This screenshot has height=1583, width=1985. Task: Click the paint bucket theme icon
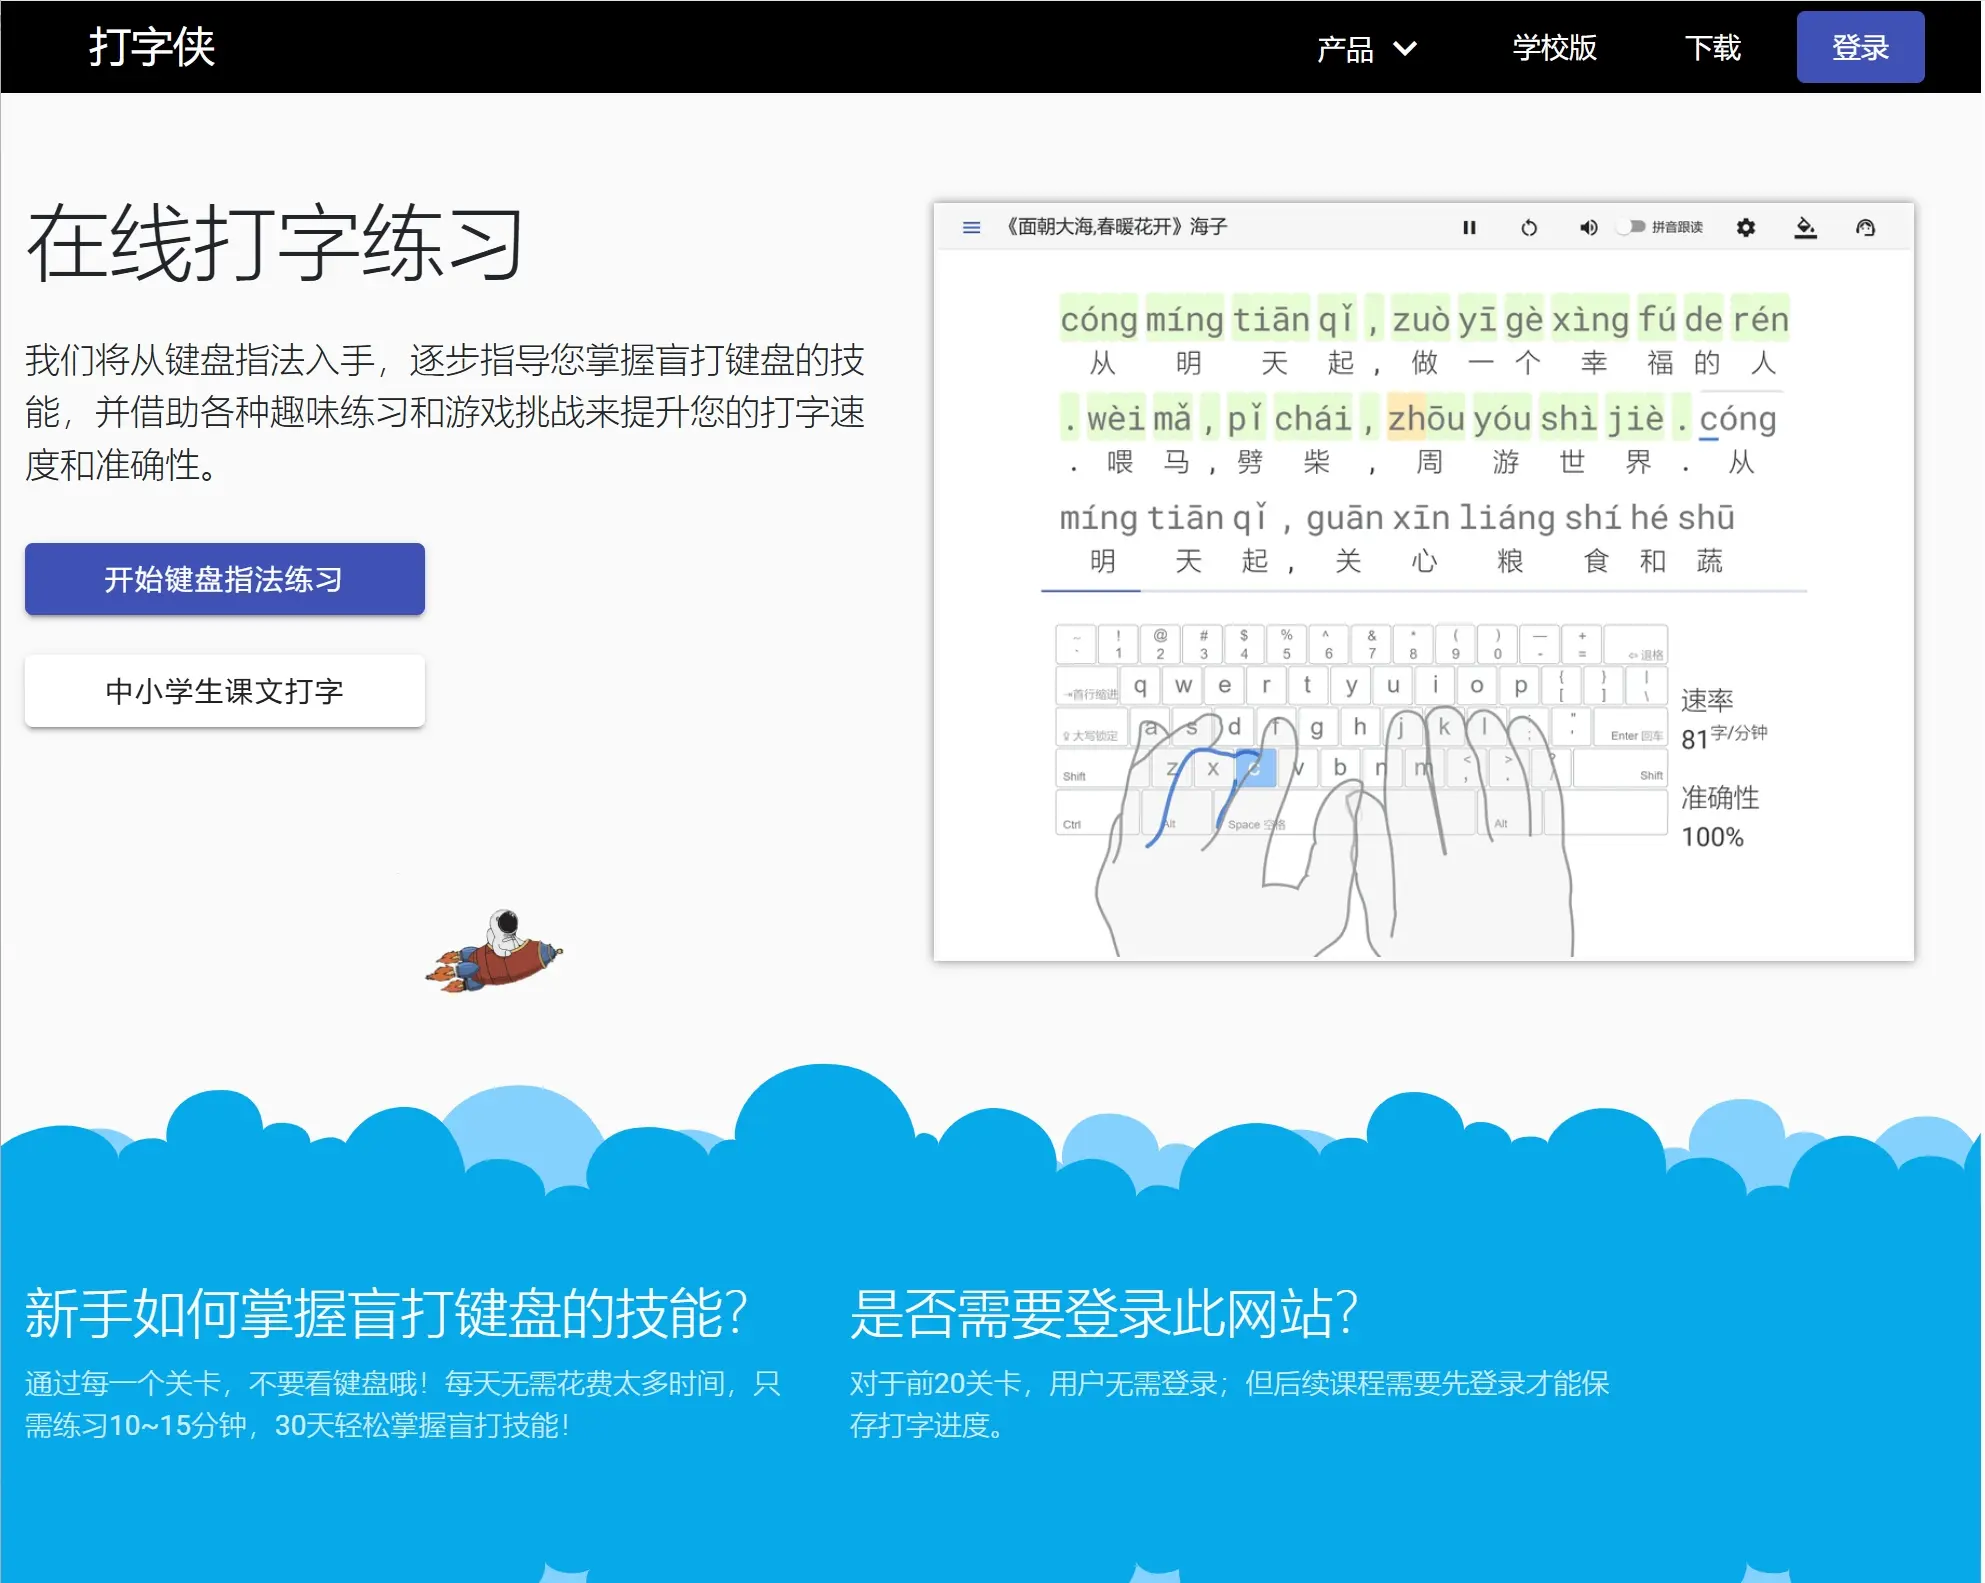click(x=1805, y=228)
